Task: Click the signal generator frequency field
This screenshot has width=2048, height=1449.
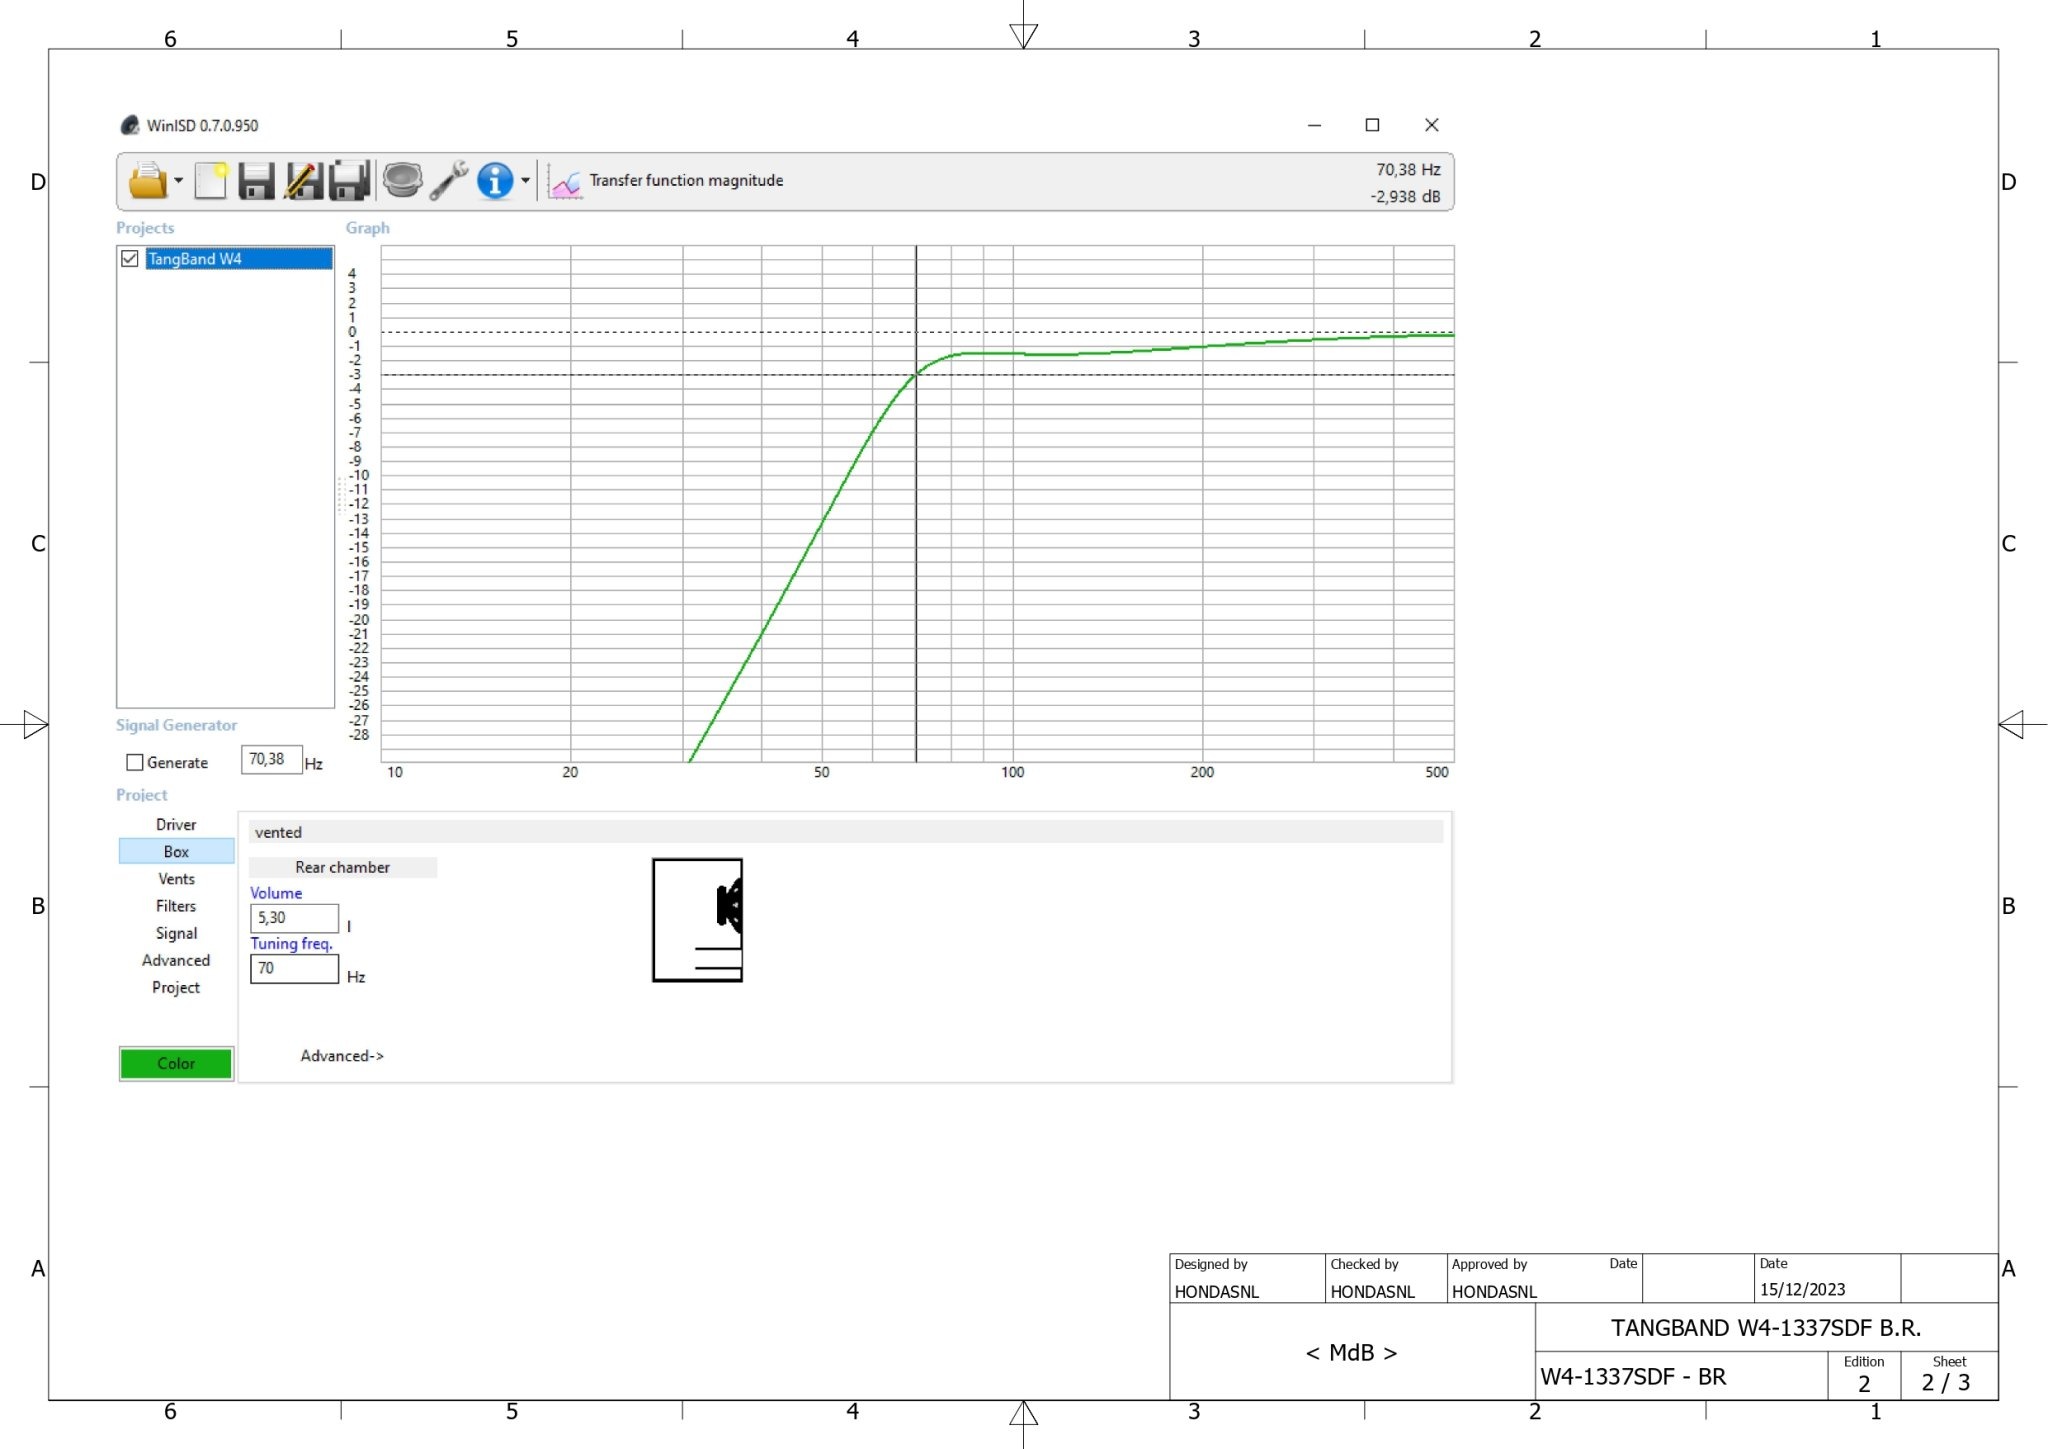Action: tap(271, 760)
